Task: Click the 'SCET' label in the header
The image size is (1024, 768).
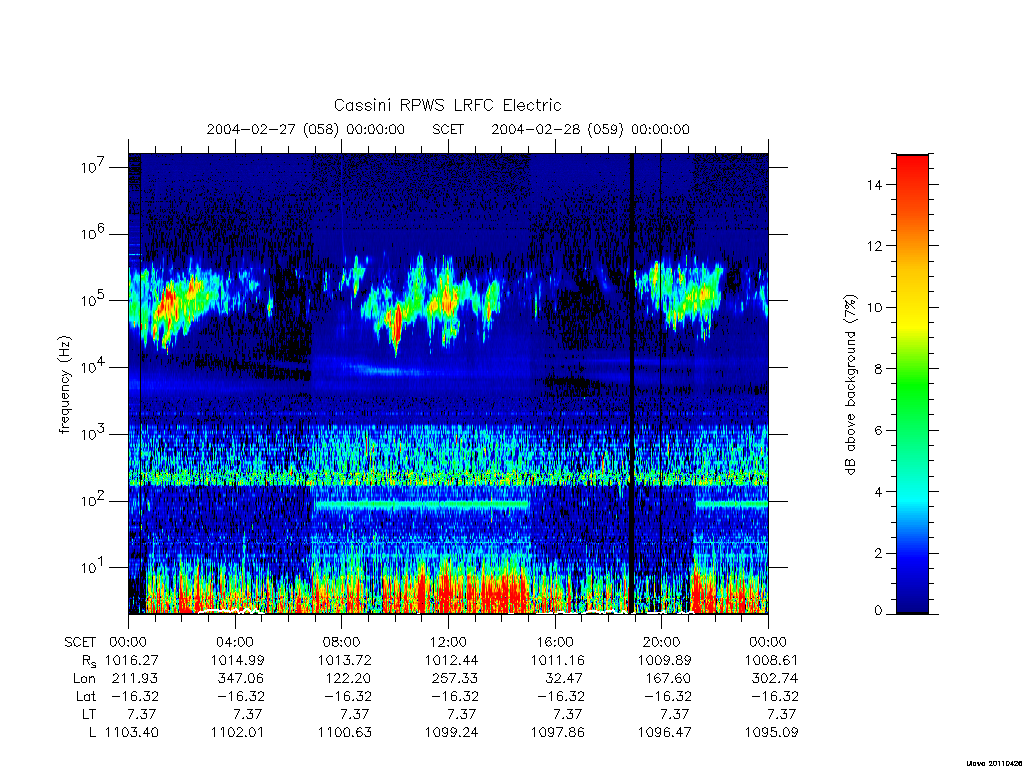Action: 448,129
